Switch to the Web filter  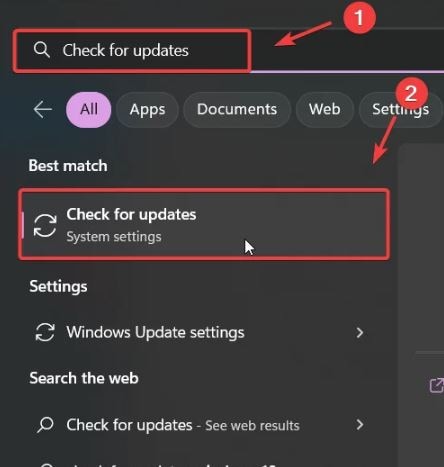pos(325,110)
